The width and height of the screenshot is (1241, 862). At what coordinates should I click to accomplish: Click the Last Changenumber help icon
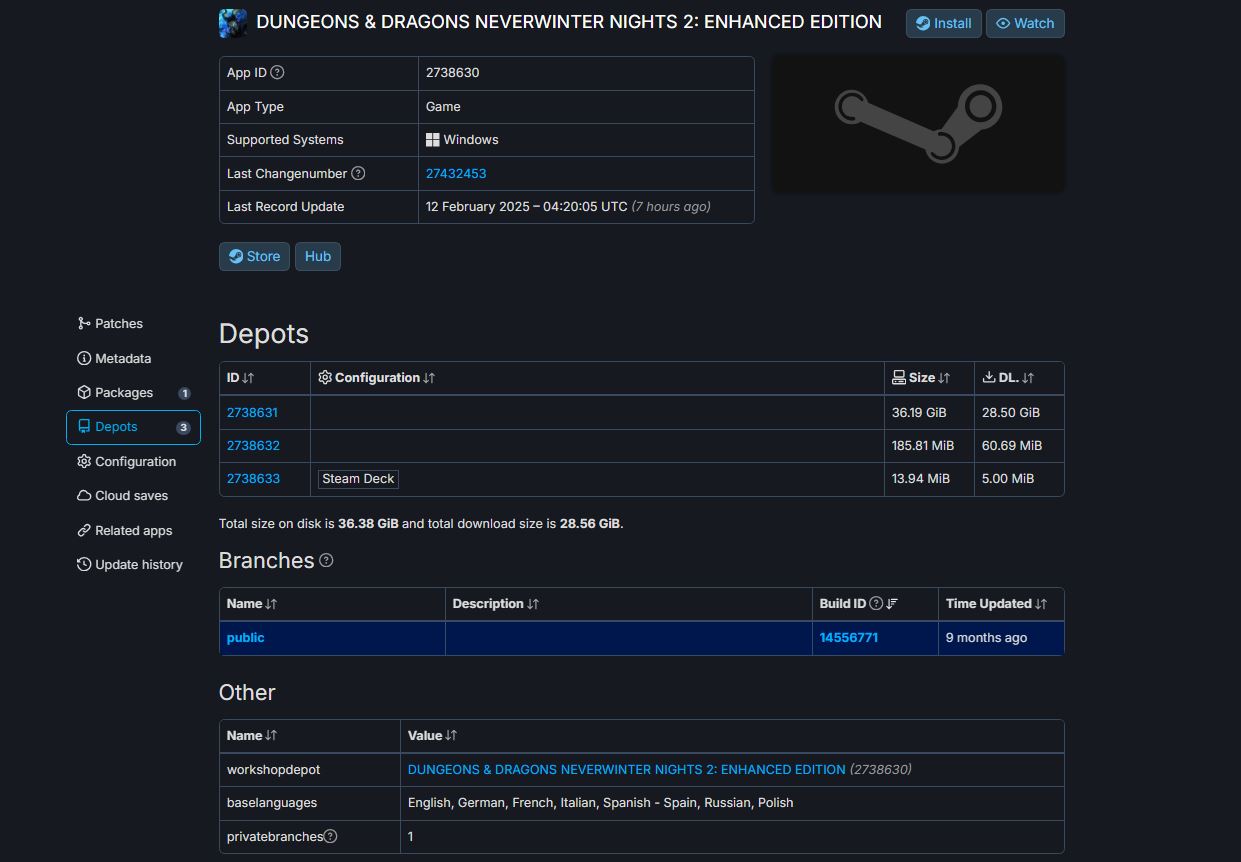coord(358,174)
